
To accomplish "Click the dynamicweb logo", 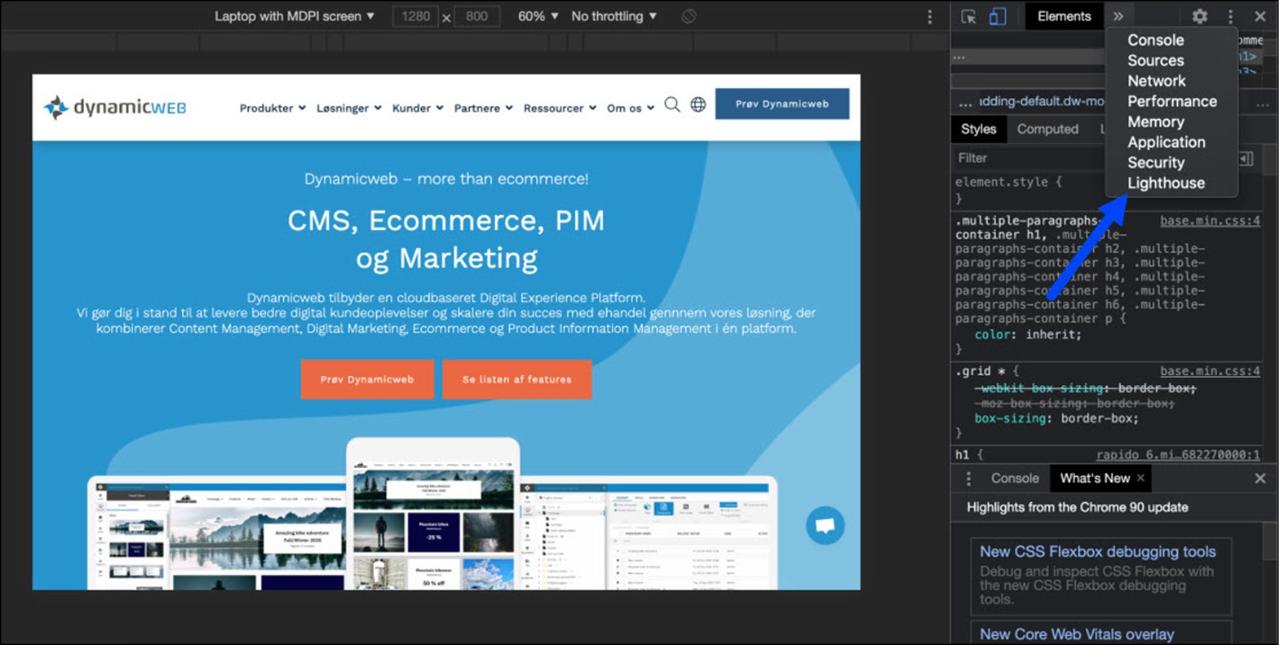I will coord(115,107).
